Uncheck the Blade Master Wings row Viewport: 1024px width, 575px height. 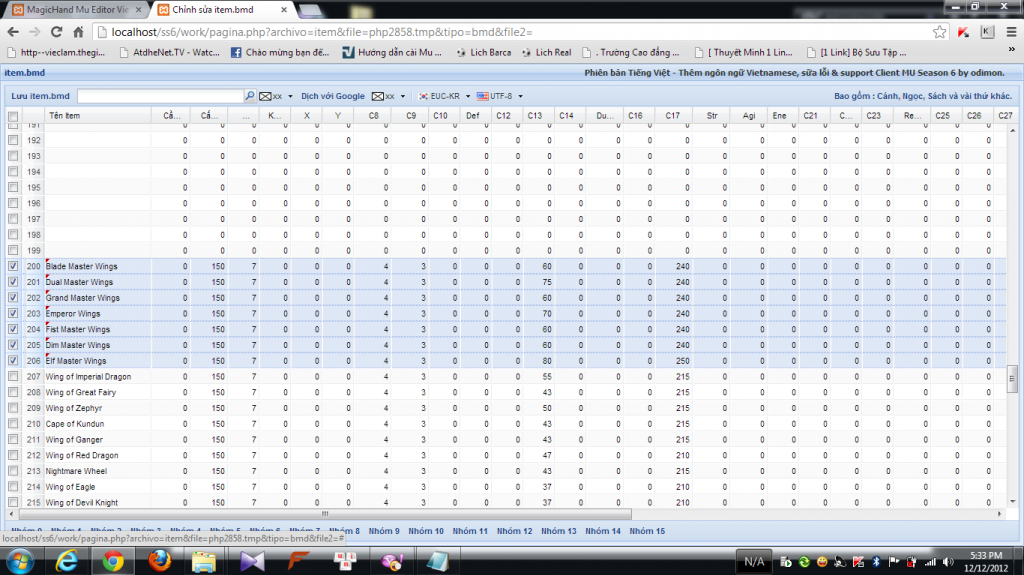tap(13, 267)
